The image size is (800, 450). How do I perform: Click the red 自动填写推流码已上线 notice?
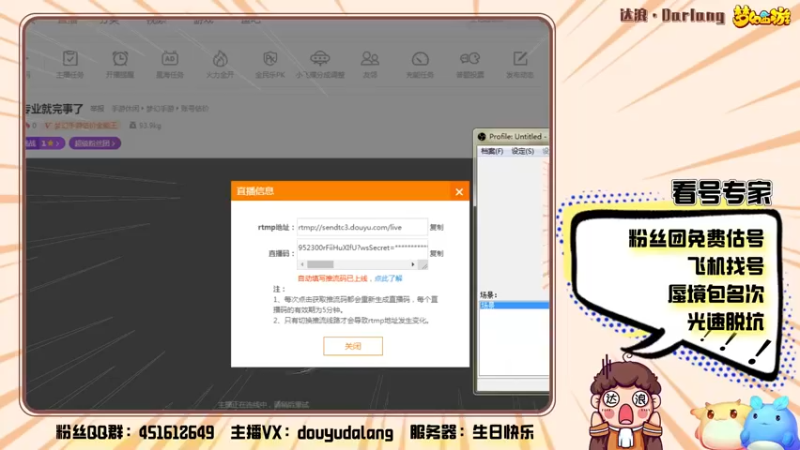(332, 279)
